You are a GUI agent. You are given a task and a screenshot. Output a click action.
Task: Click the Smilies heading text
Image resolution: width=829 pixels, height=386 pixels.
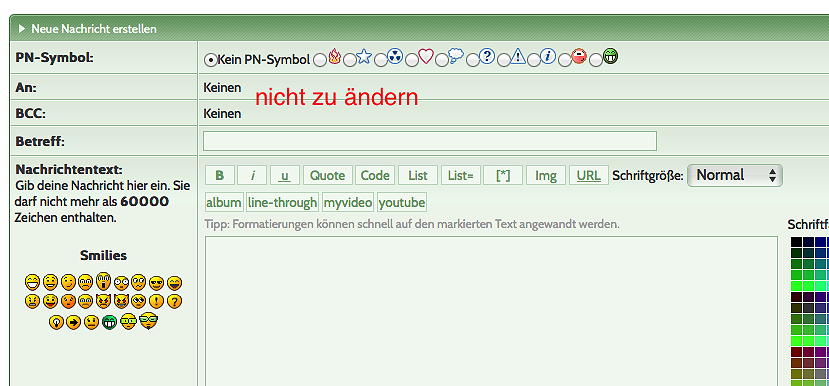(x=104, y=255)
